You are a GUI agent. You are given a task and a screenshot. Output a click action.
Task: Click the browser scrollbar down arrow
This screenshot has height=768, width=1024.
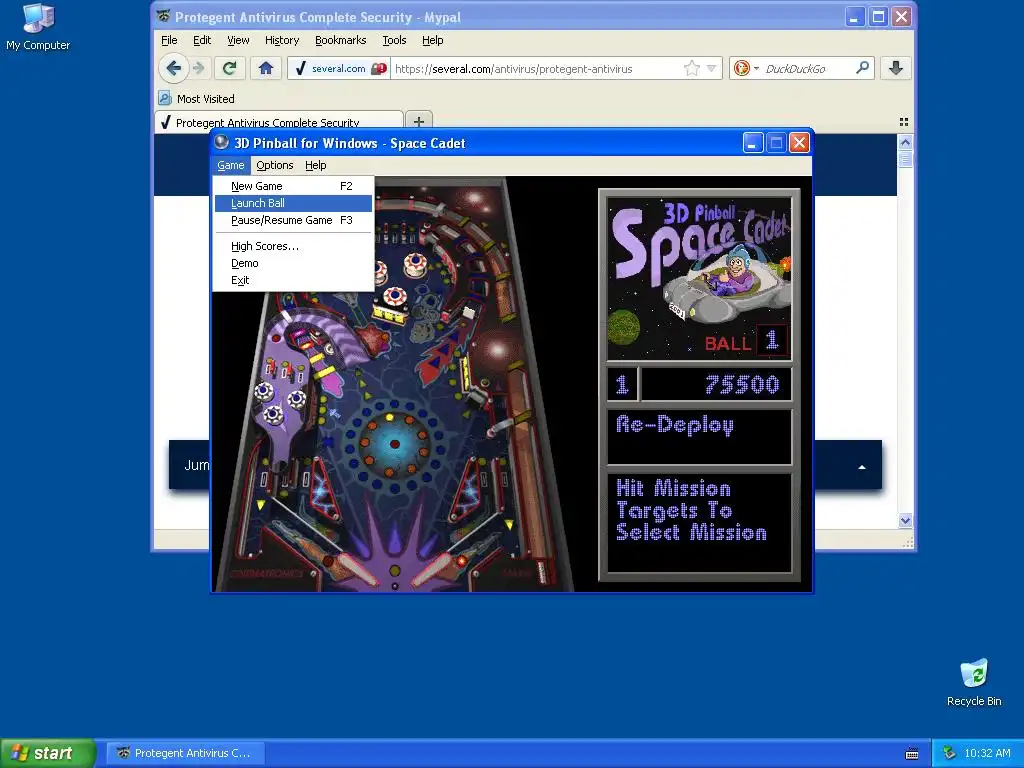pyautogui.click(x=905, y=520)
